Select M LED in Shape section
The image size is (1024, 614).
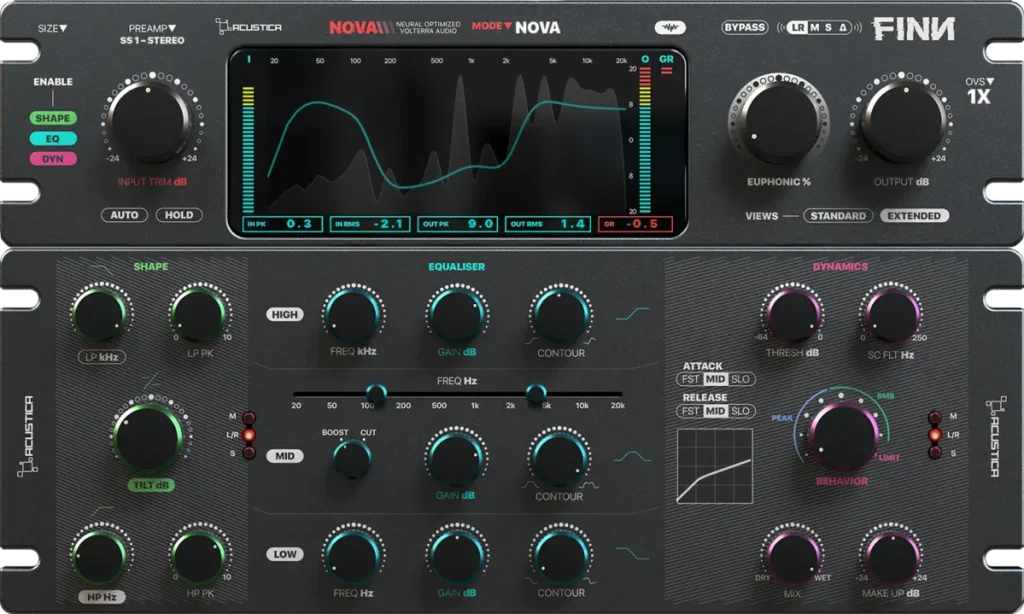(x=249, y=417)
